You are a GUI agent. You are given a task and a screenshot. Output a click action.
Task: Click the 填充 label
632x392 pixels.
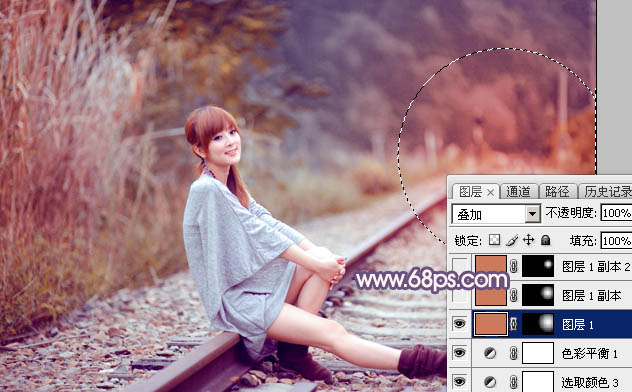(x=583, y=241)
